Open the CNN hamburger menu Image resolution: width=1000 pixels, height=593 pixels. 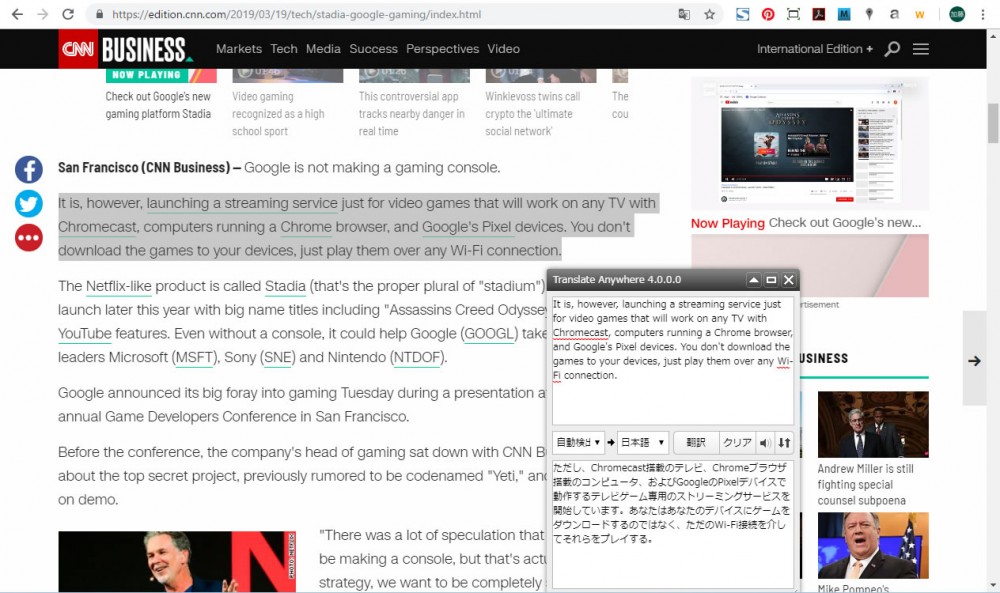click(920, 48)
